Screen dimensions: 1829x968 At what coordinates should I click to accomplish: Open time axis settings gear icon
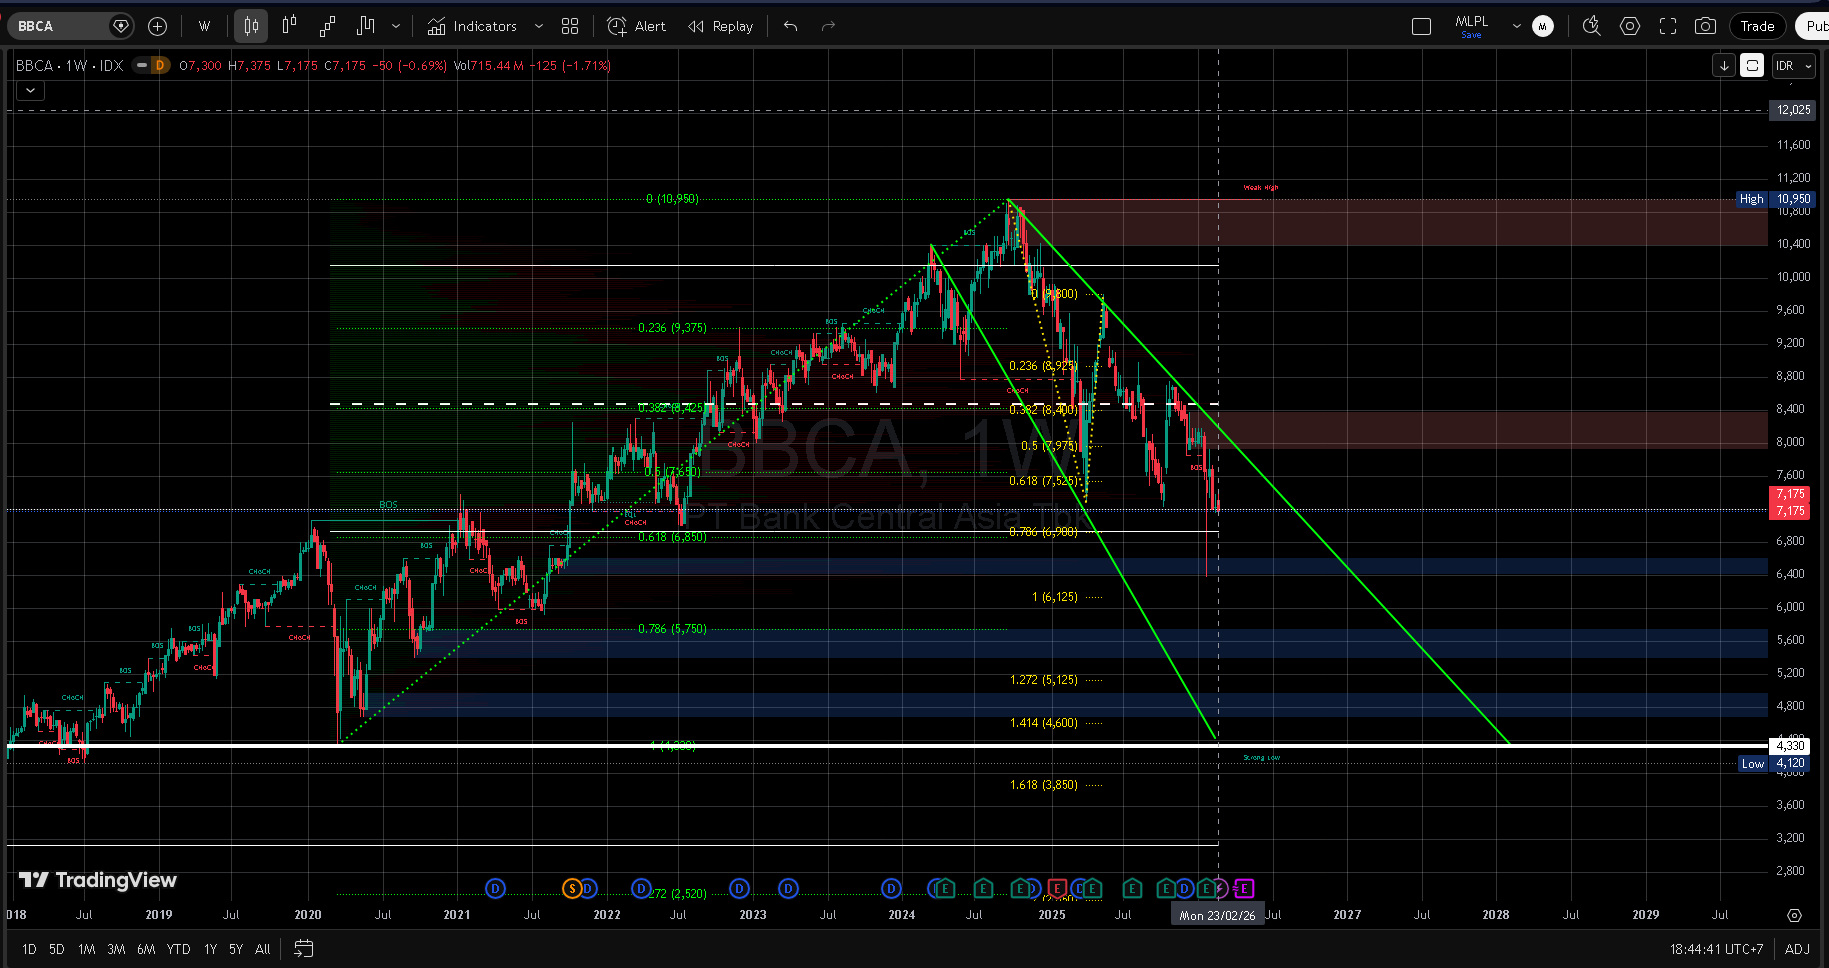(1795, 915)
